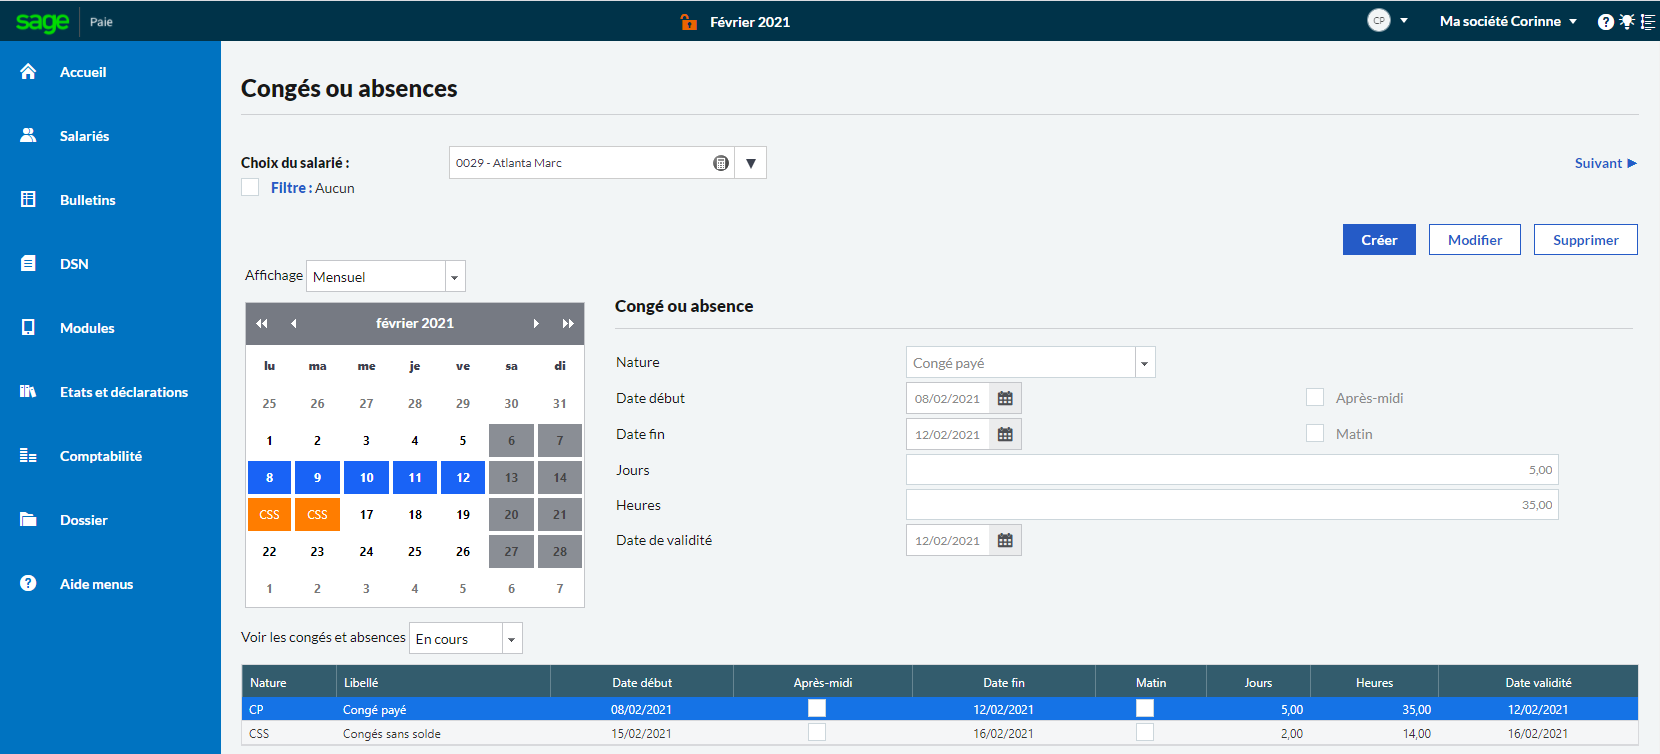1660x754 pixels.
Task: Expand the employee selection dropdown arrow
Action: (751, 163)
